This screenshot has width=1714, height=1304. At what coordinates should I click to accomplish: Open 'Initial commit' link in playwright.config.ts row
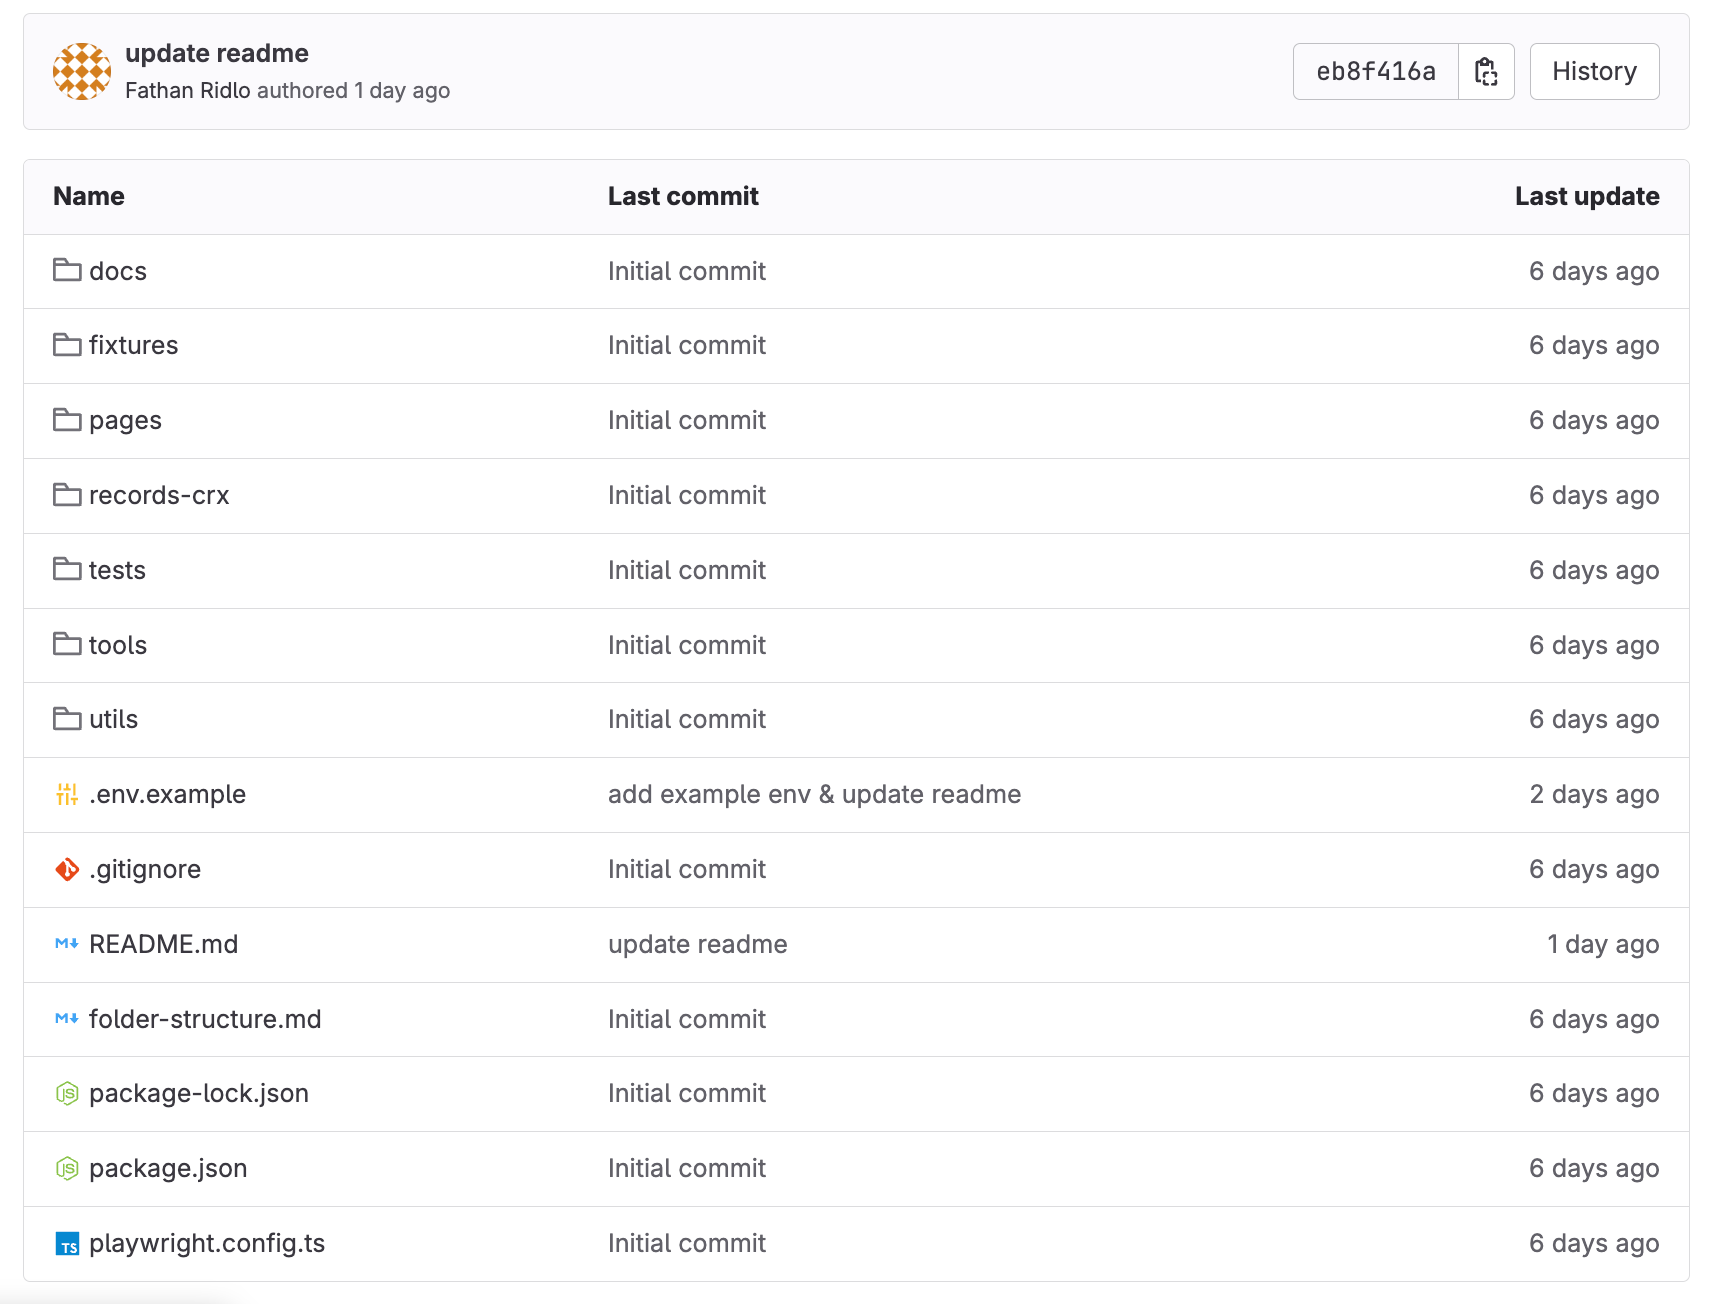pyautogui.click(x=686, y=1243)
